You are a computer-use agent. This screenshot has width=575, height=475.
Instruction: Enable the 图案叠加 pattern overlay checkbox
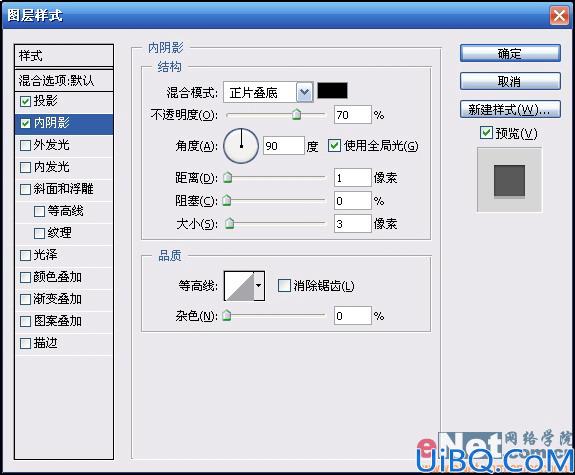pyautogui.click(x=25, y=322)
